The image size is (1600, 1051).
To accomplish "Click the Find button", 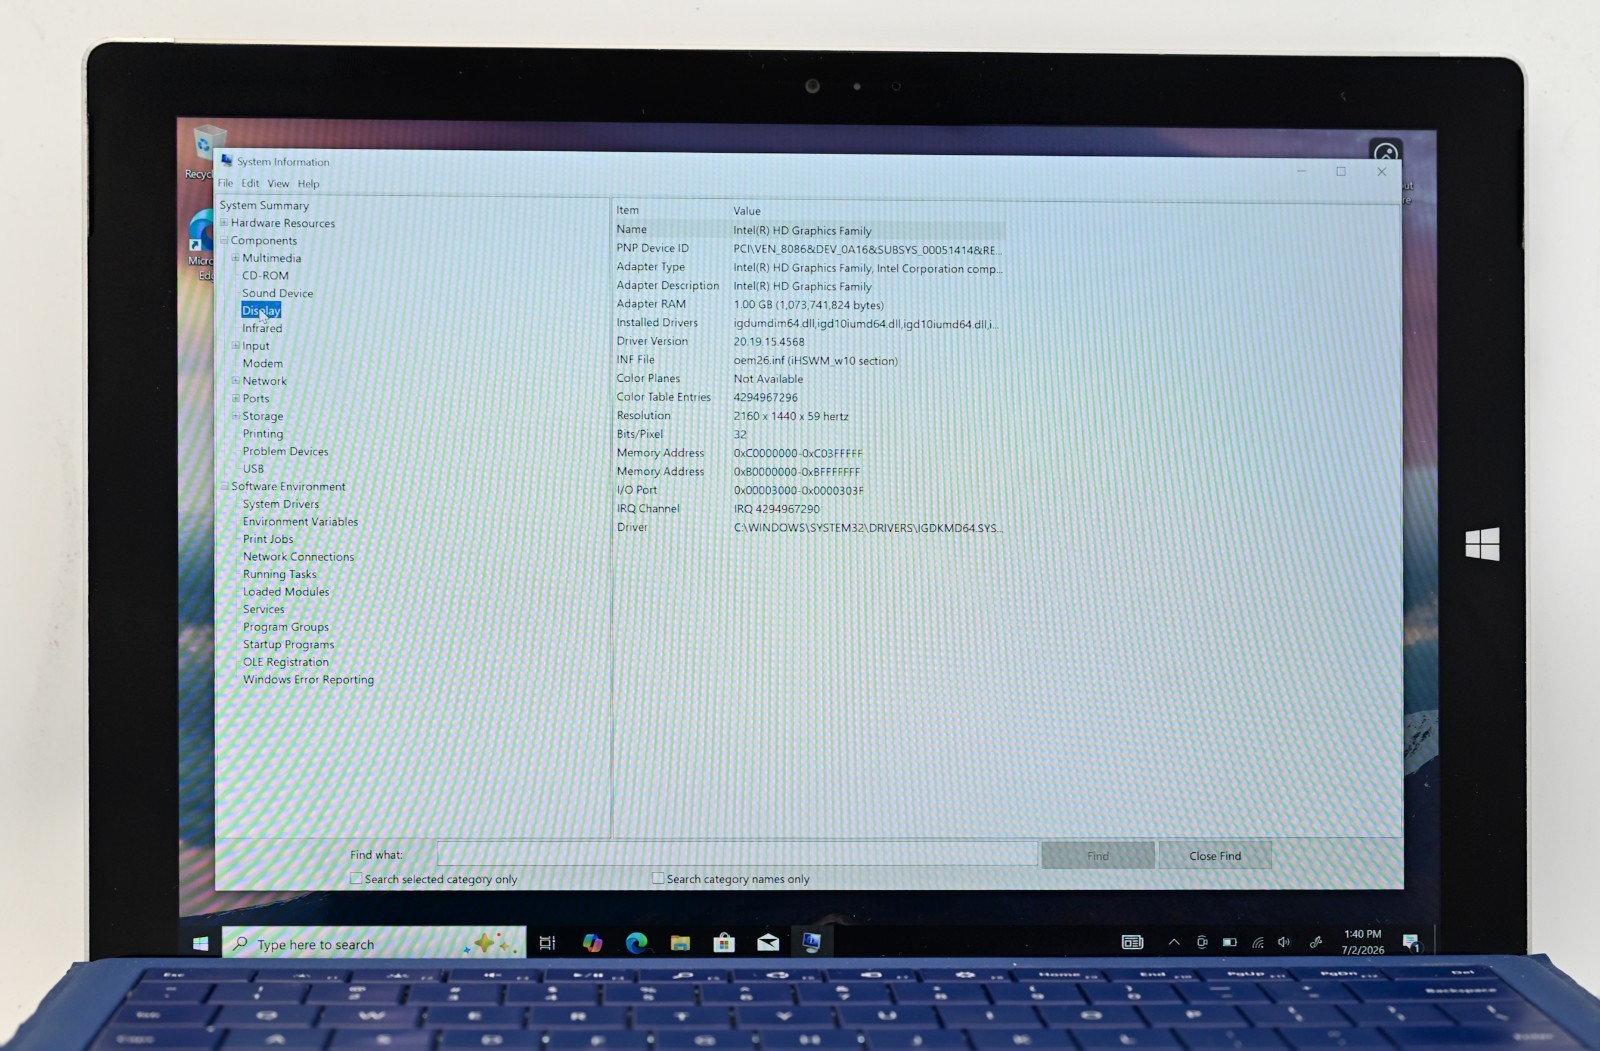I will pyautogui.click(x=1098, y=856).
